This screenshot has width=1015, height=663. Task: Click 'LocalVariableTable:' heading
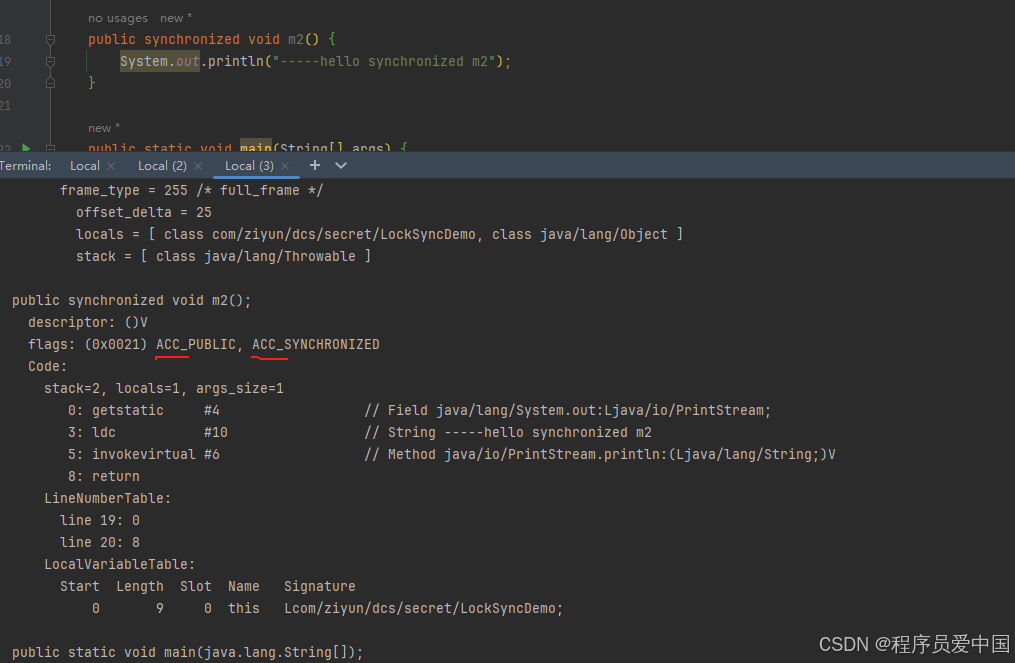click(120, 565)
